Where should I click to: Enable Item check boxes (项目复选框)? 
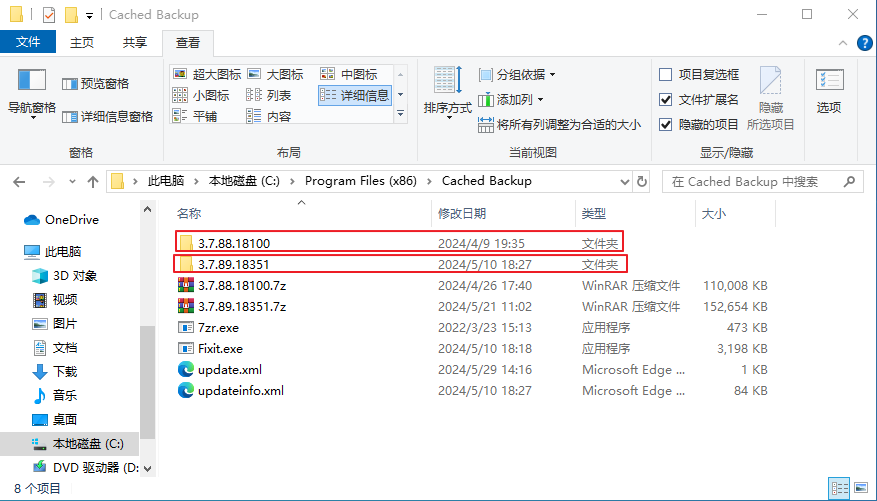pyautogui.click(x=699, y=74)
